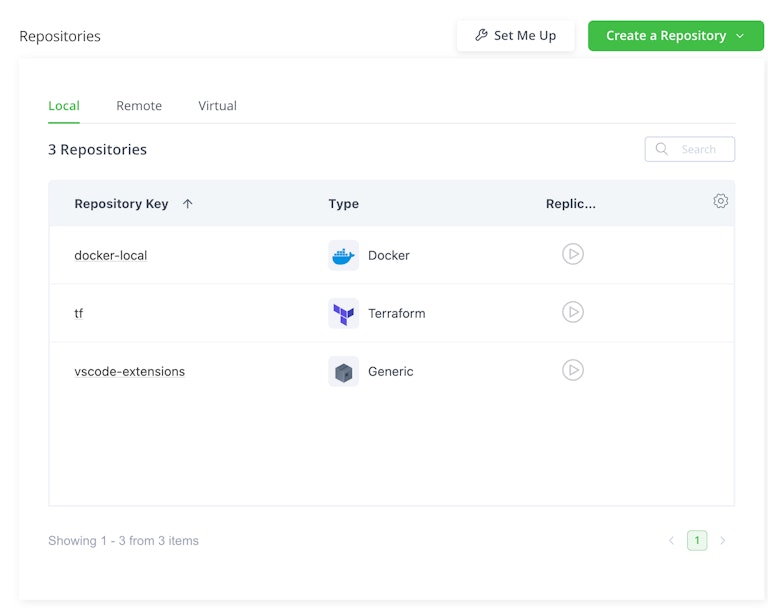Click the Set Me Up button
The image size is (768, 608).
(515, 36)
